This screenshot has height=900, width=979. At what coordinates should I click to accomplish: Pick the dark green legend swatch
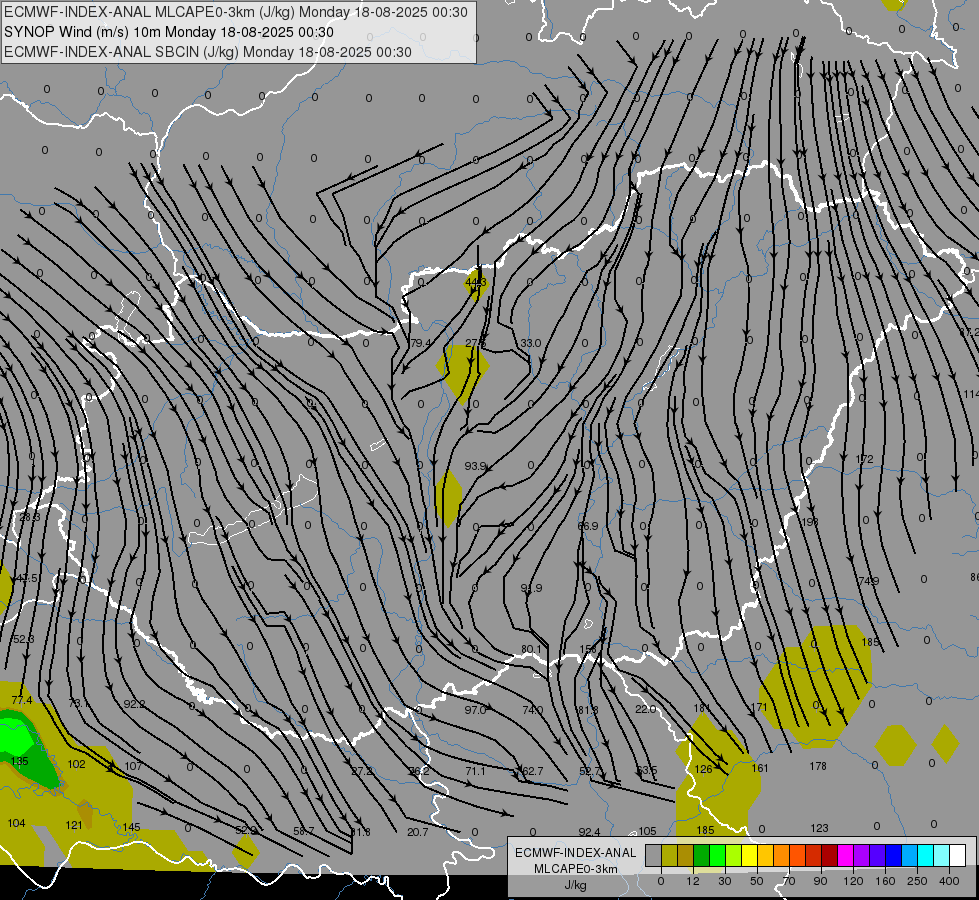pos(701,855)
